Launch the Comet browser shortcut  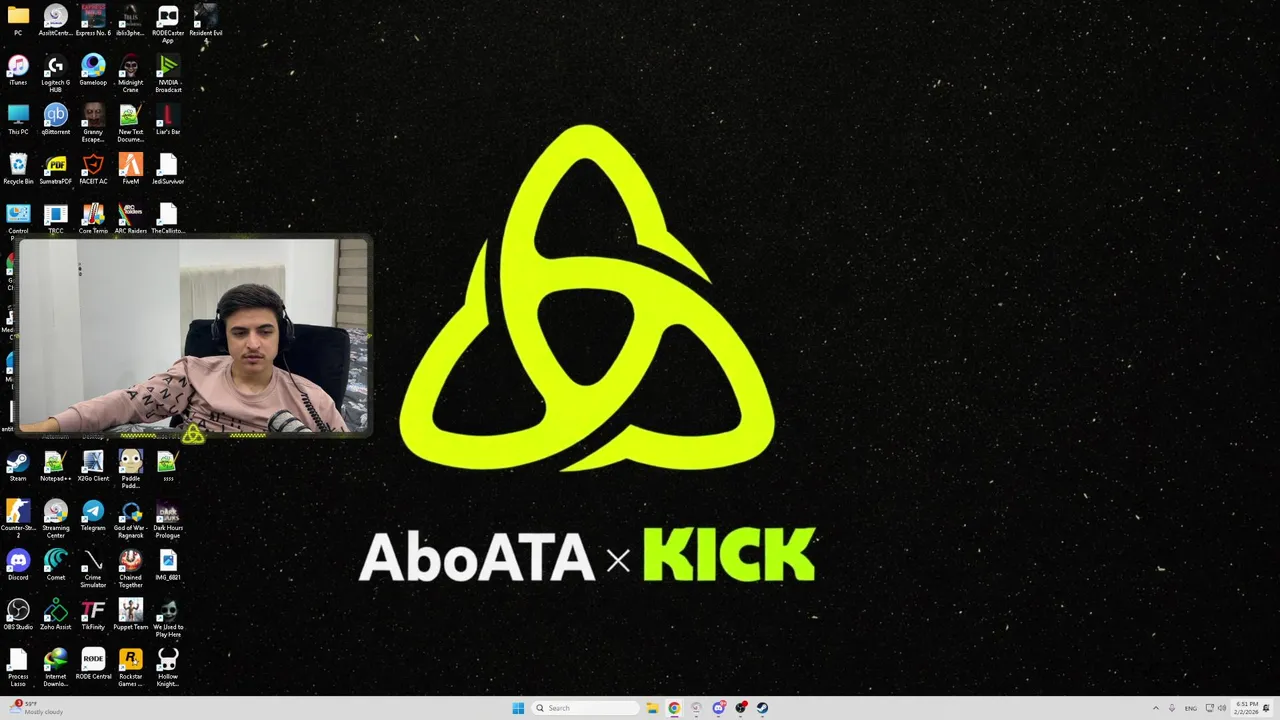coord(56,565)
